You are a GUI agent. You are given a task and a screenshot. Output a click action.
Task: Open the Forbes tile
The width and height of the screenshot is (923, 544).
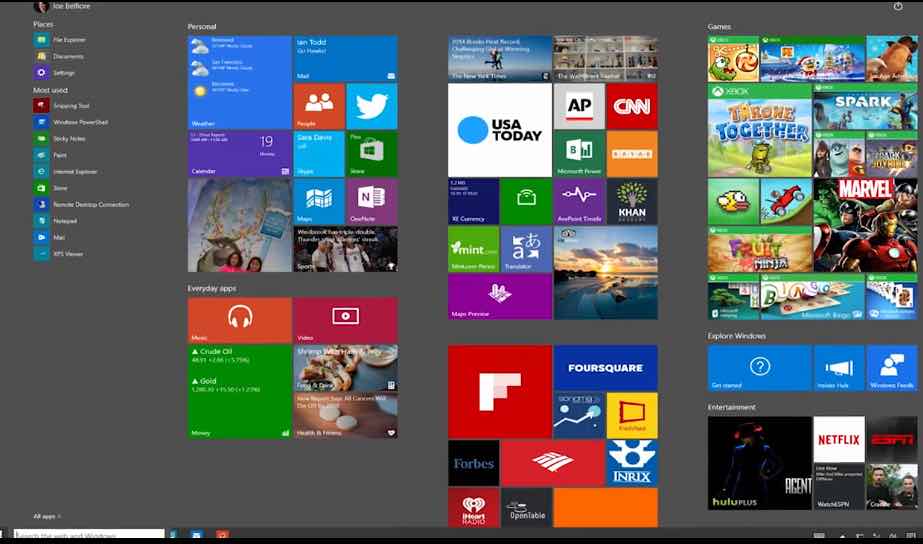(x=473, y=463)
